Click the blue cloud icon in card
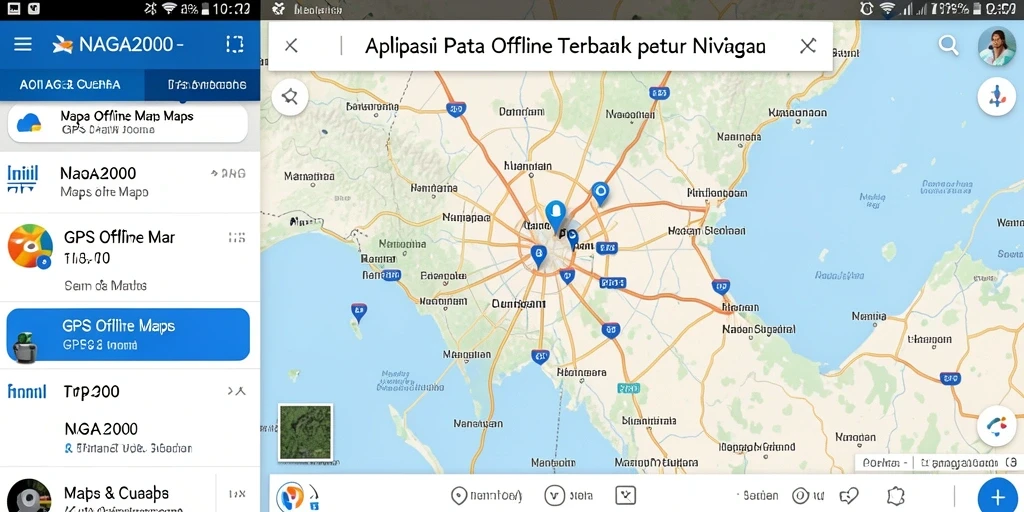1024x512 pixels. (x=29, y=123)
